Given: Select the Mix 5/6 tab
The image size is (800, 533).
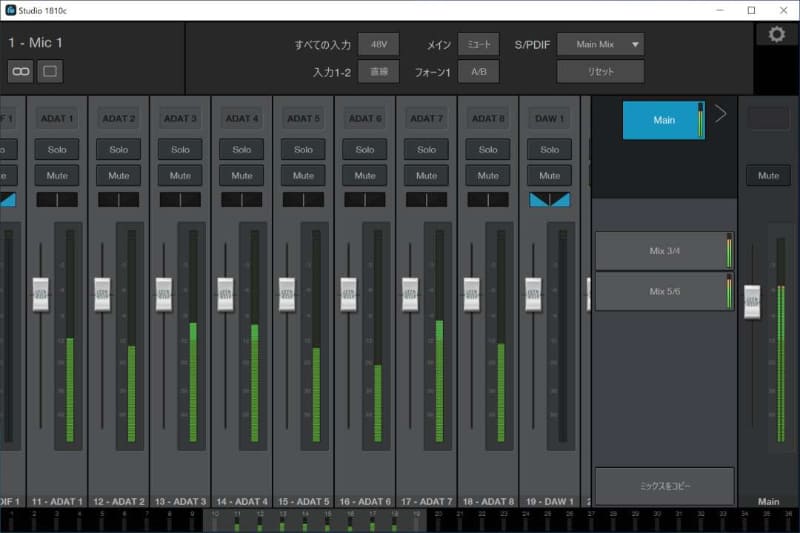Looking at the screenshot, I should 664,291.
